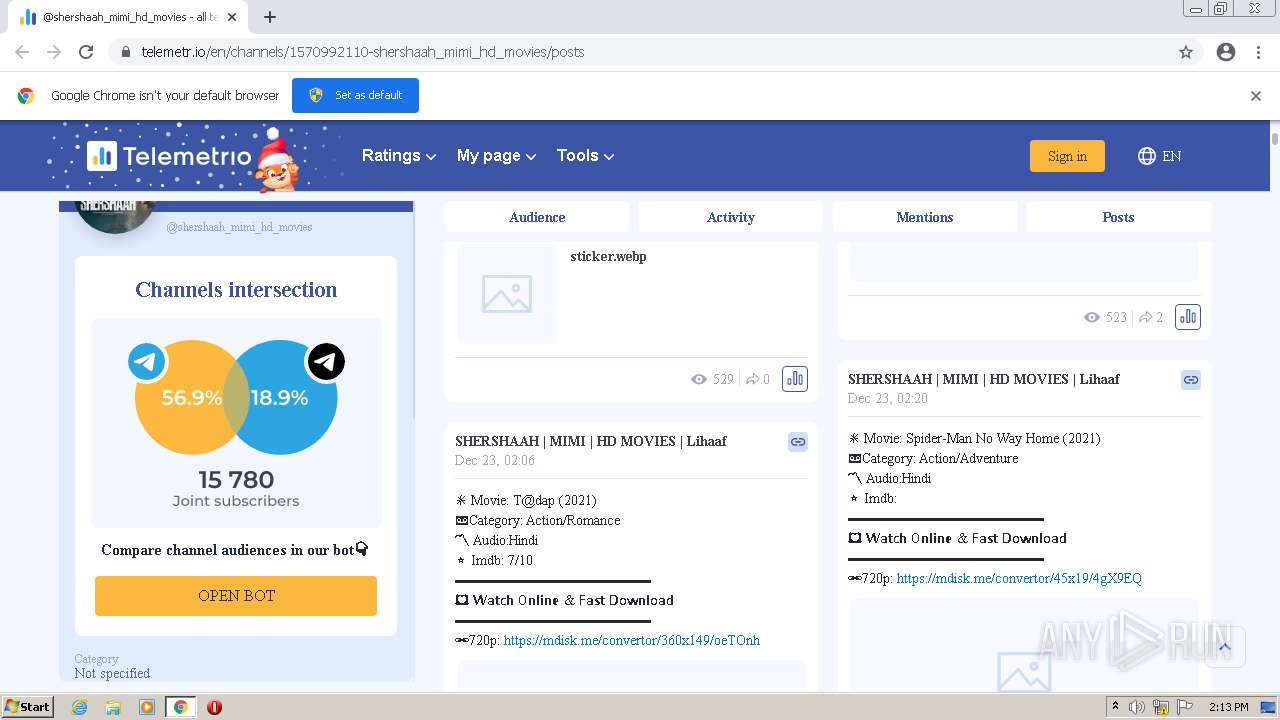This screenshot has width=1280, height=720.
Task: Open the Tools dropdown menu
Action: coord(585,156)
